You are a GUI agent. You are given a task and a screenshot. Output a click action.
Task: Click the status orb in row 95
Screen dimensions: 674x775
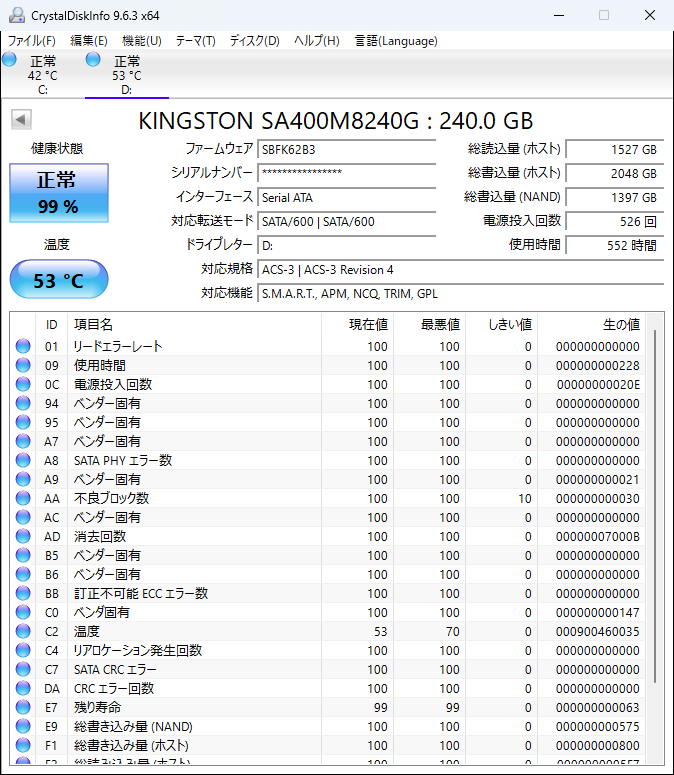(23, 422)
